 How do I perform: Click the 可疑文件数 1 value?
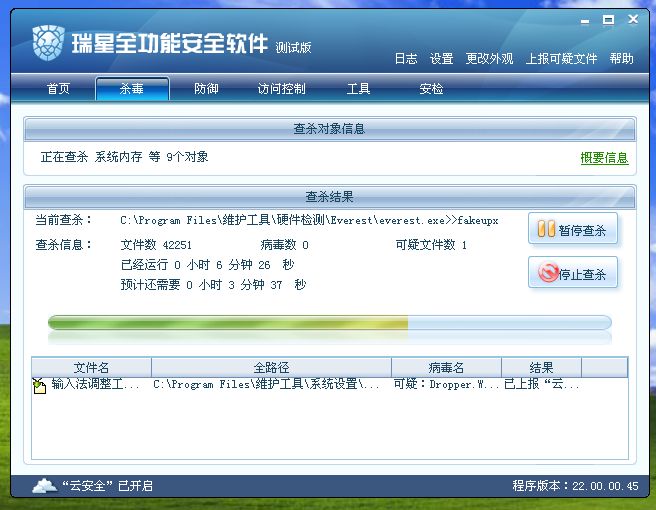(431, 245)
